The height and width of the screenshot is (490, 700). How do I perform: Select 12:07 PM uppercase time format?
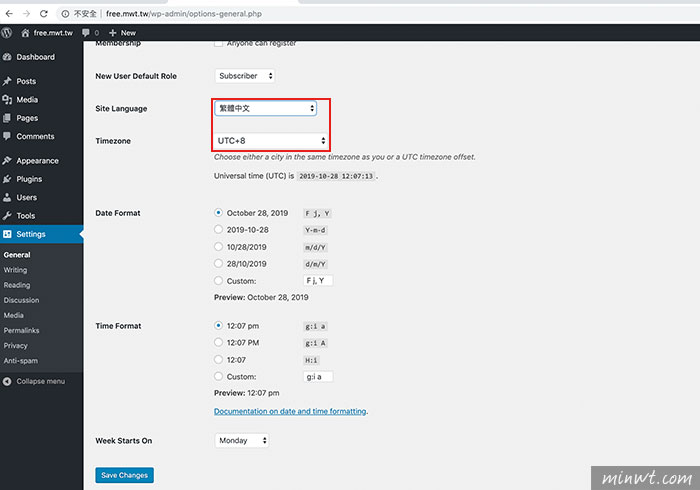click(218, 342)
